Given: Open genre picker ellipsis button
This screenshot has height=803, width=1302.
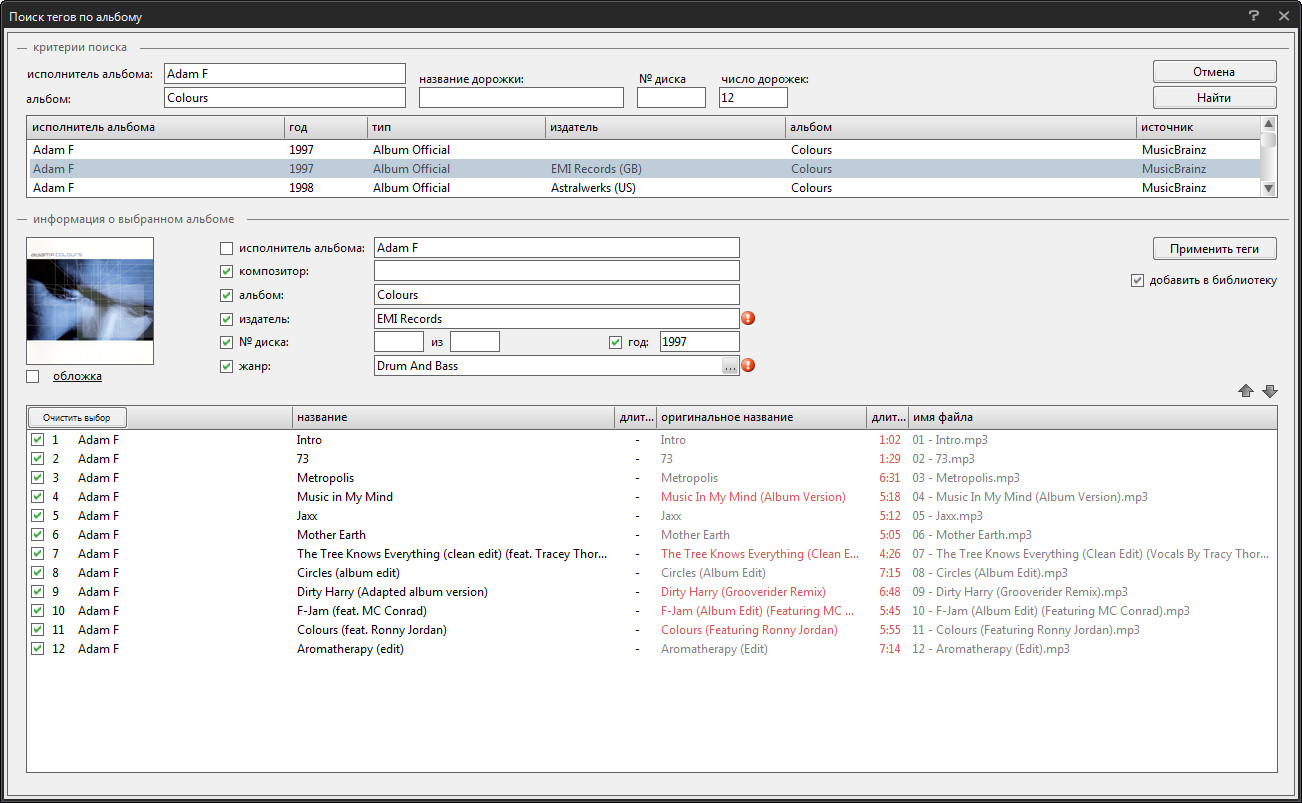Looking at the screenshot, I should click(x=730, y=367).
